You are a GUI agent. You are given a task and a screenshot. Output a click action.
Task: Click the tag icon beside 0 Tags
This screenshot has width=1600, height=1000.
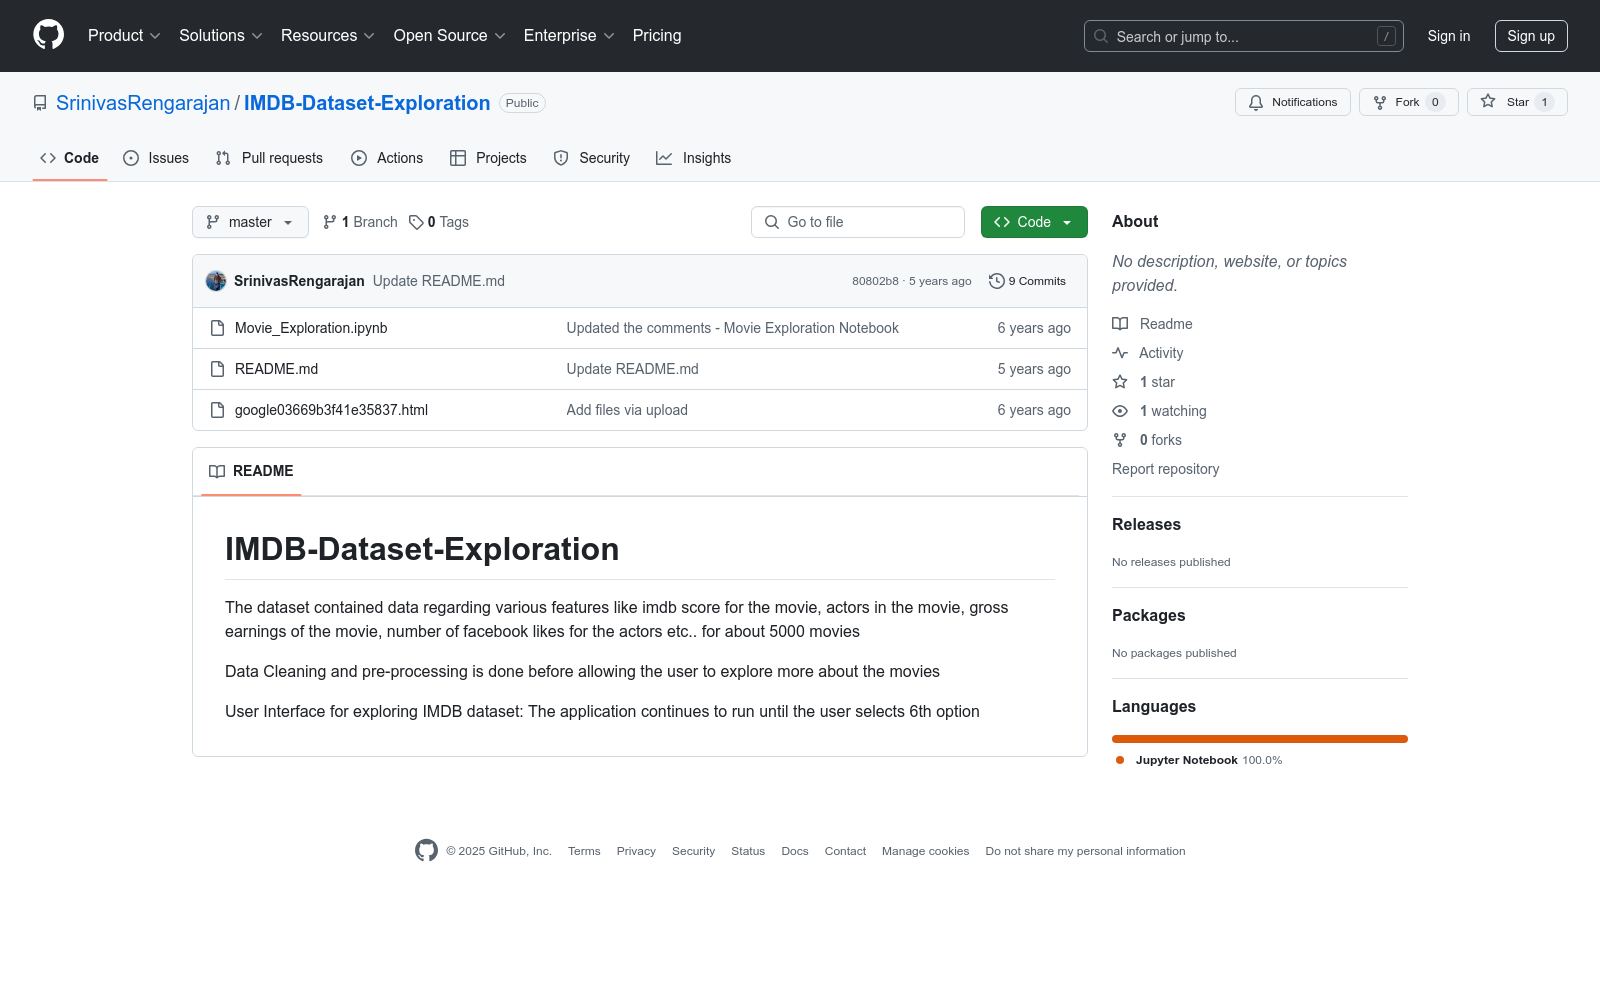[416, 222]
